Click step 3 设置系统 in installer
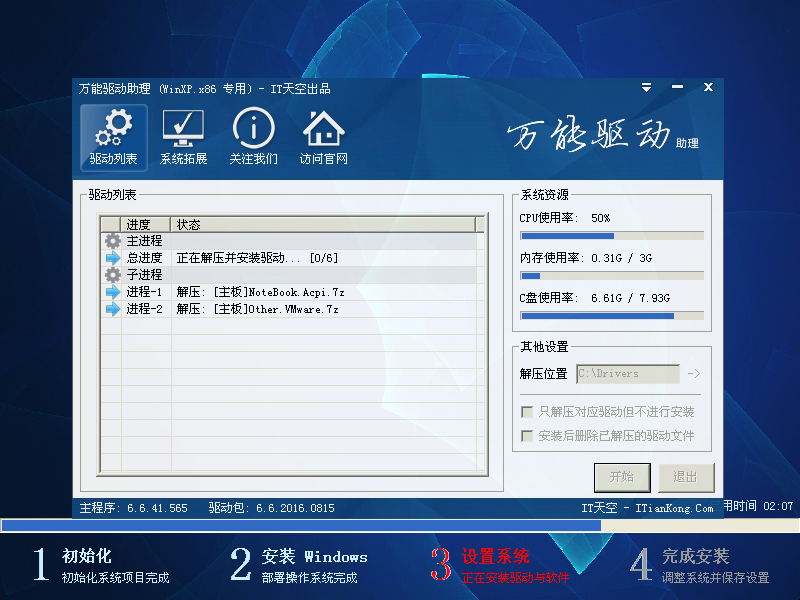800x600 pixels. pos(500,565)
